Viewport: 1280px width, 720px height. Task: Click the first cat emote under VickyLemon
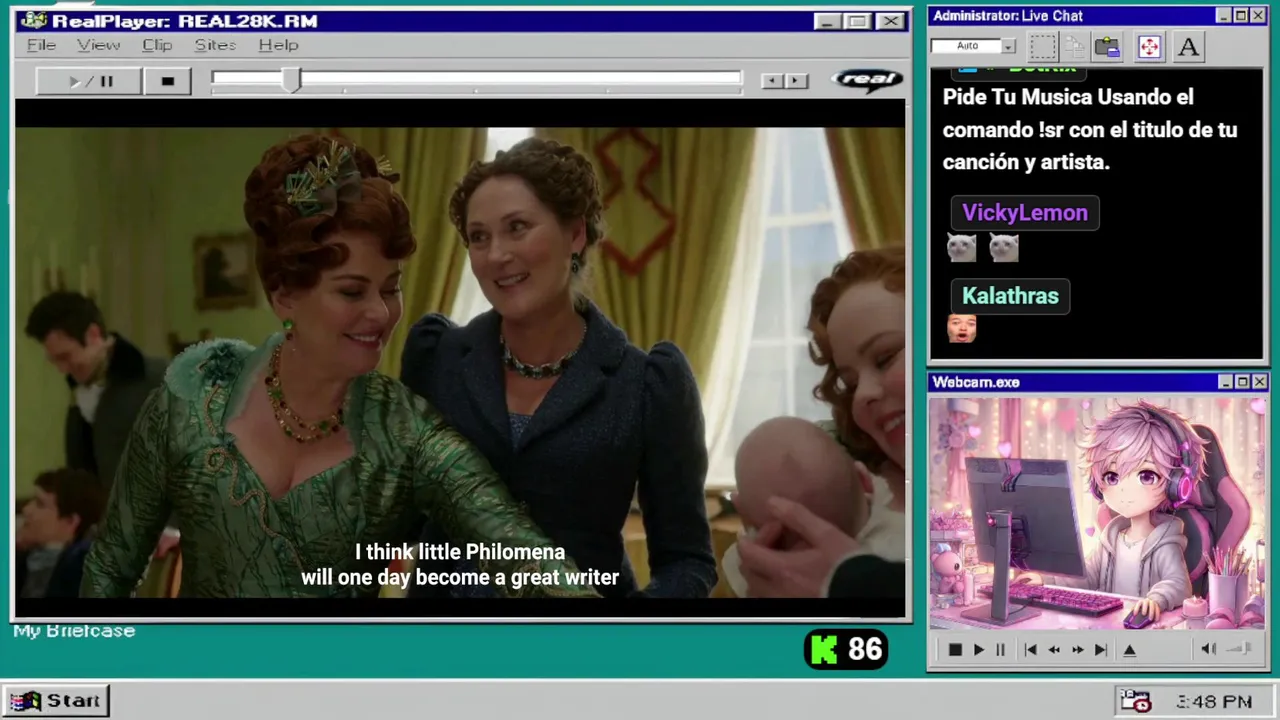(x=961, y=247)
